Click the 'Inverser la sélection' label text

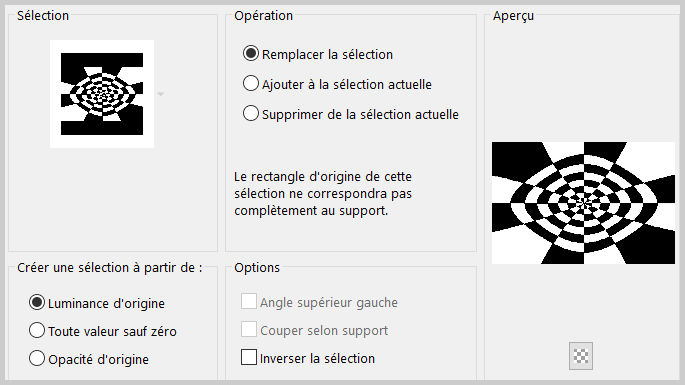[317, 359]
